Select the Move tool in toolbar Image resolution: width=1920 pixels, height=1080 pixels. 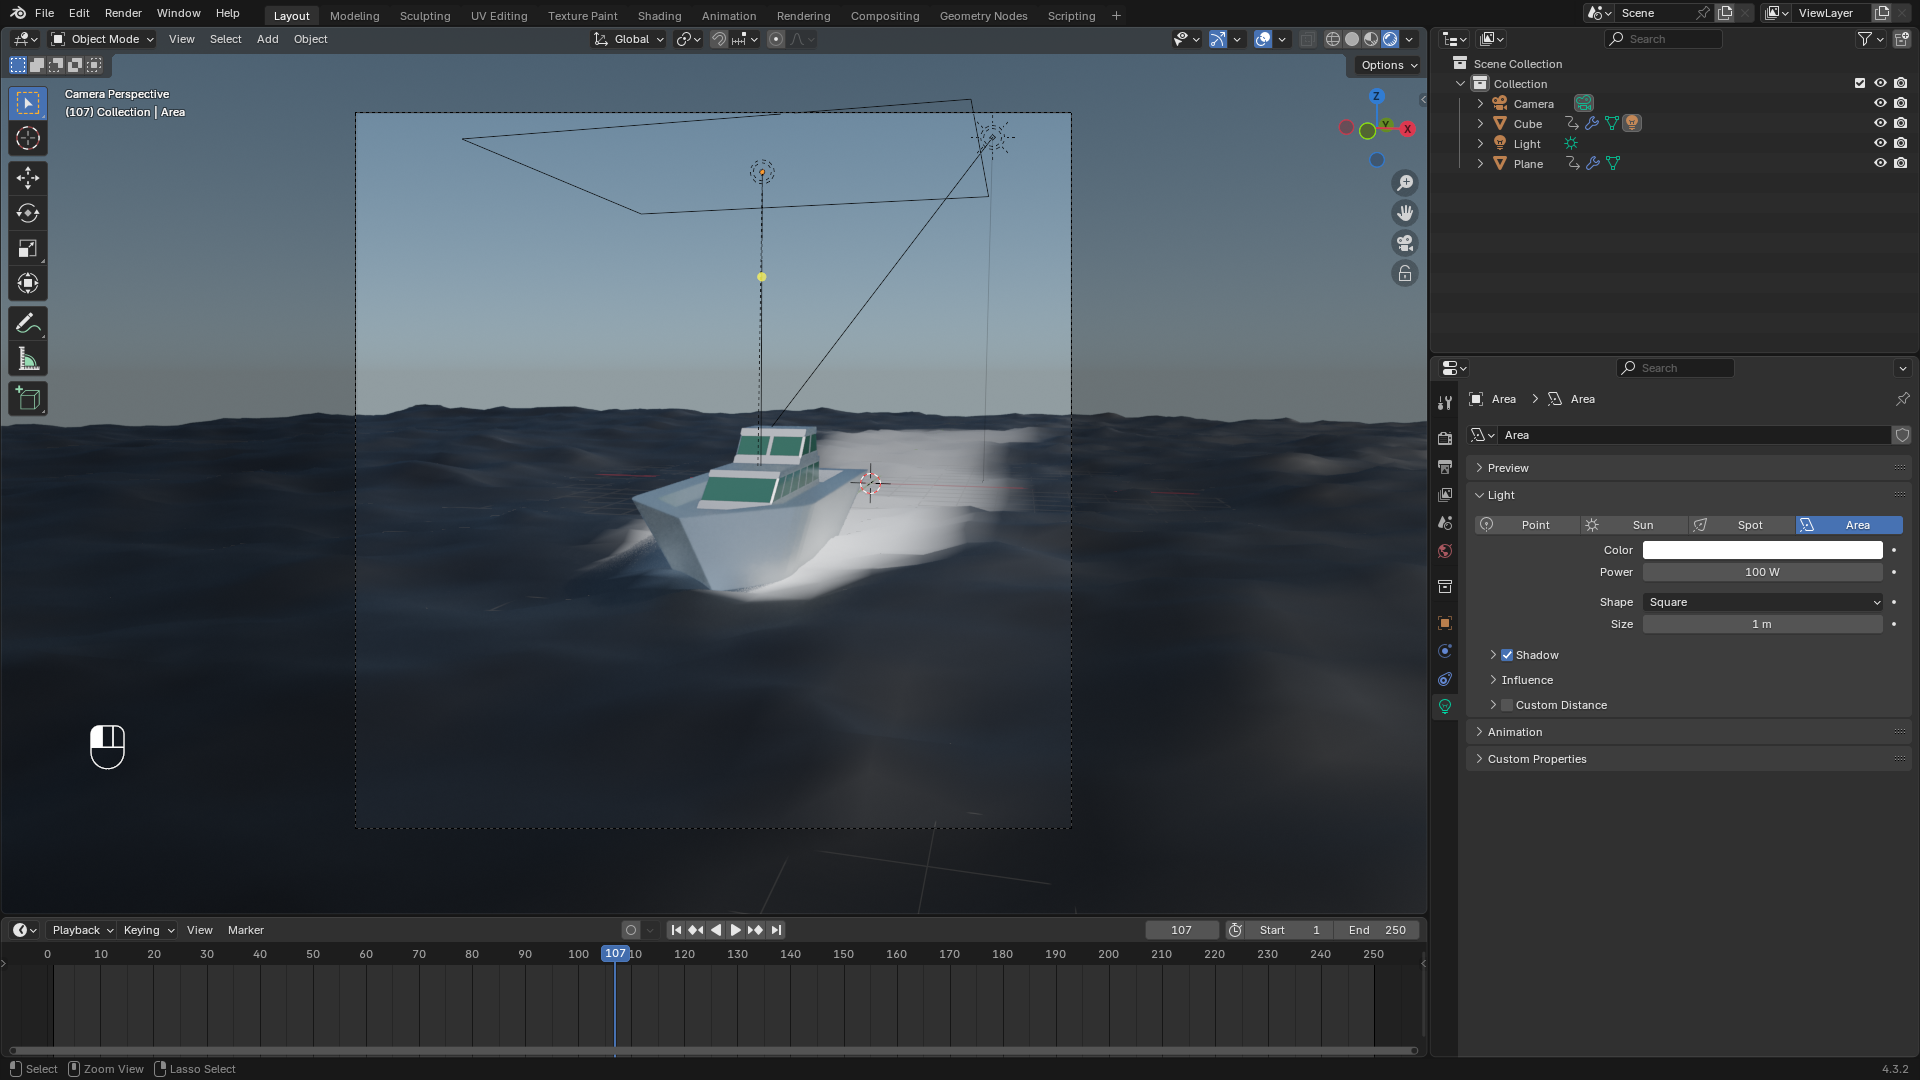[28, 178]
